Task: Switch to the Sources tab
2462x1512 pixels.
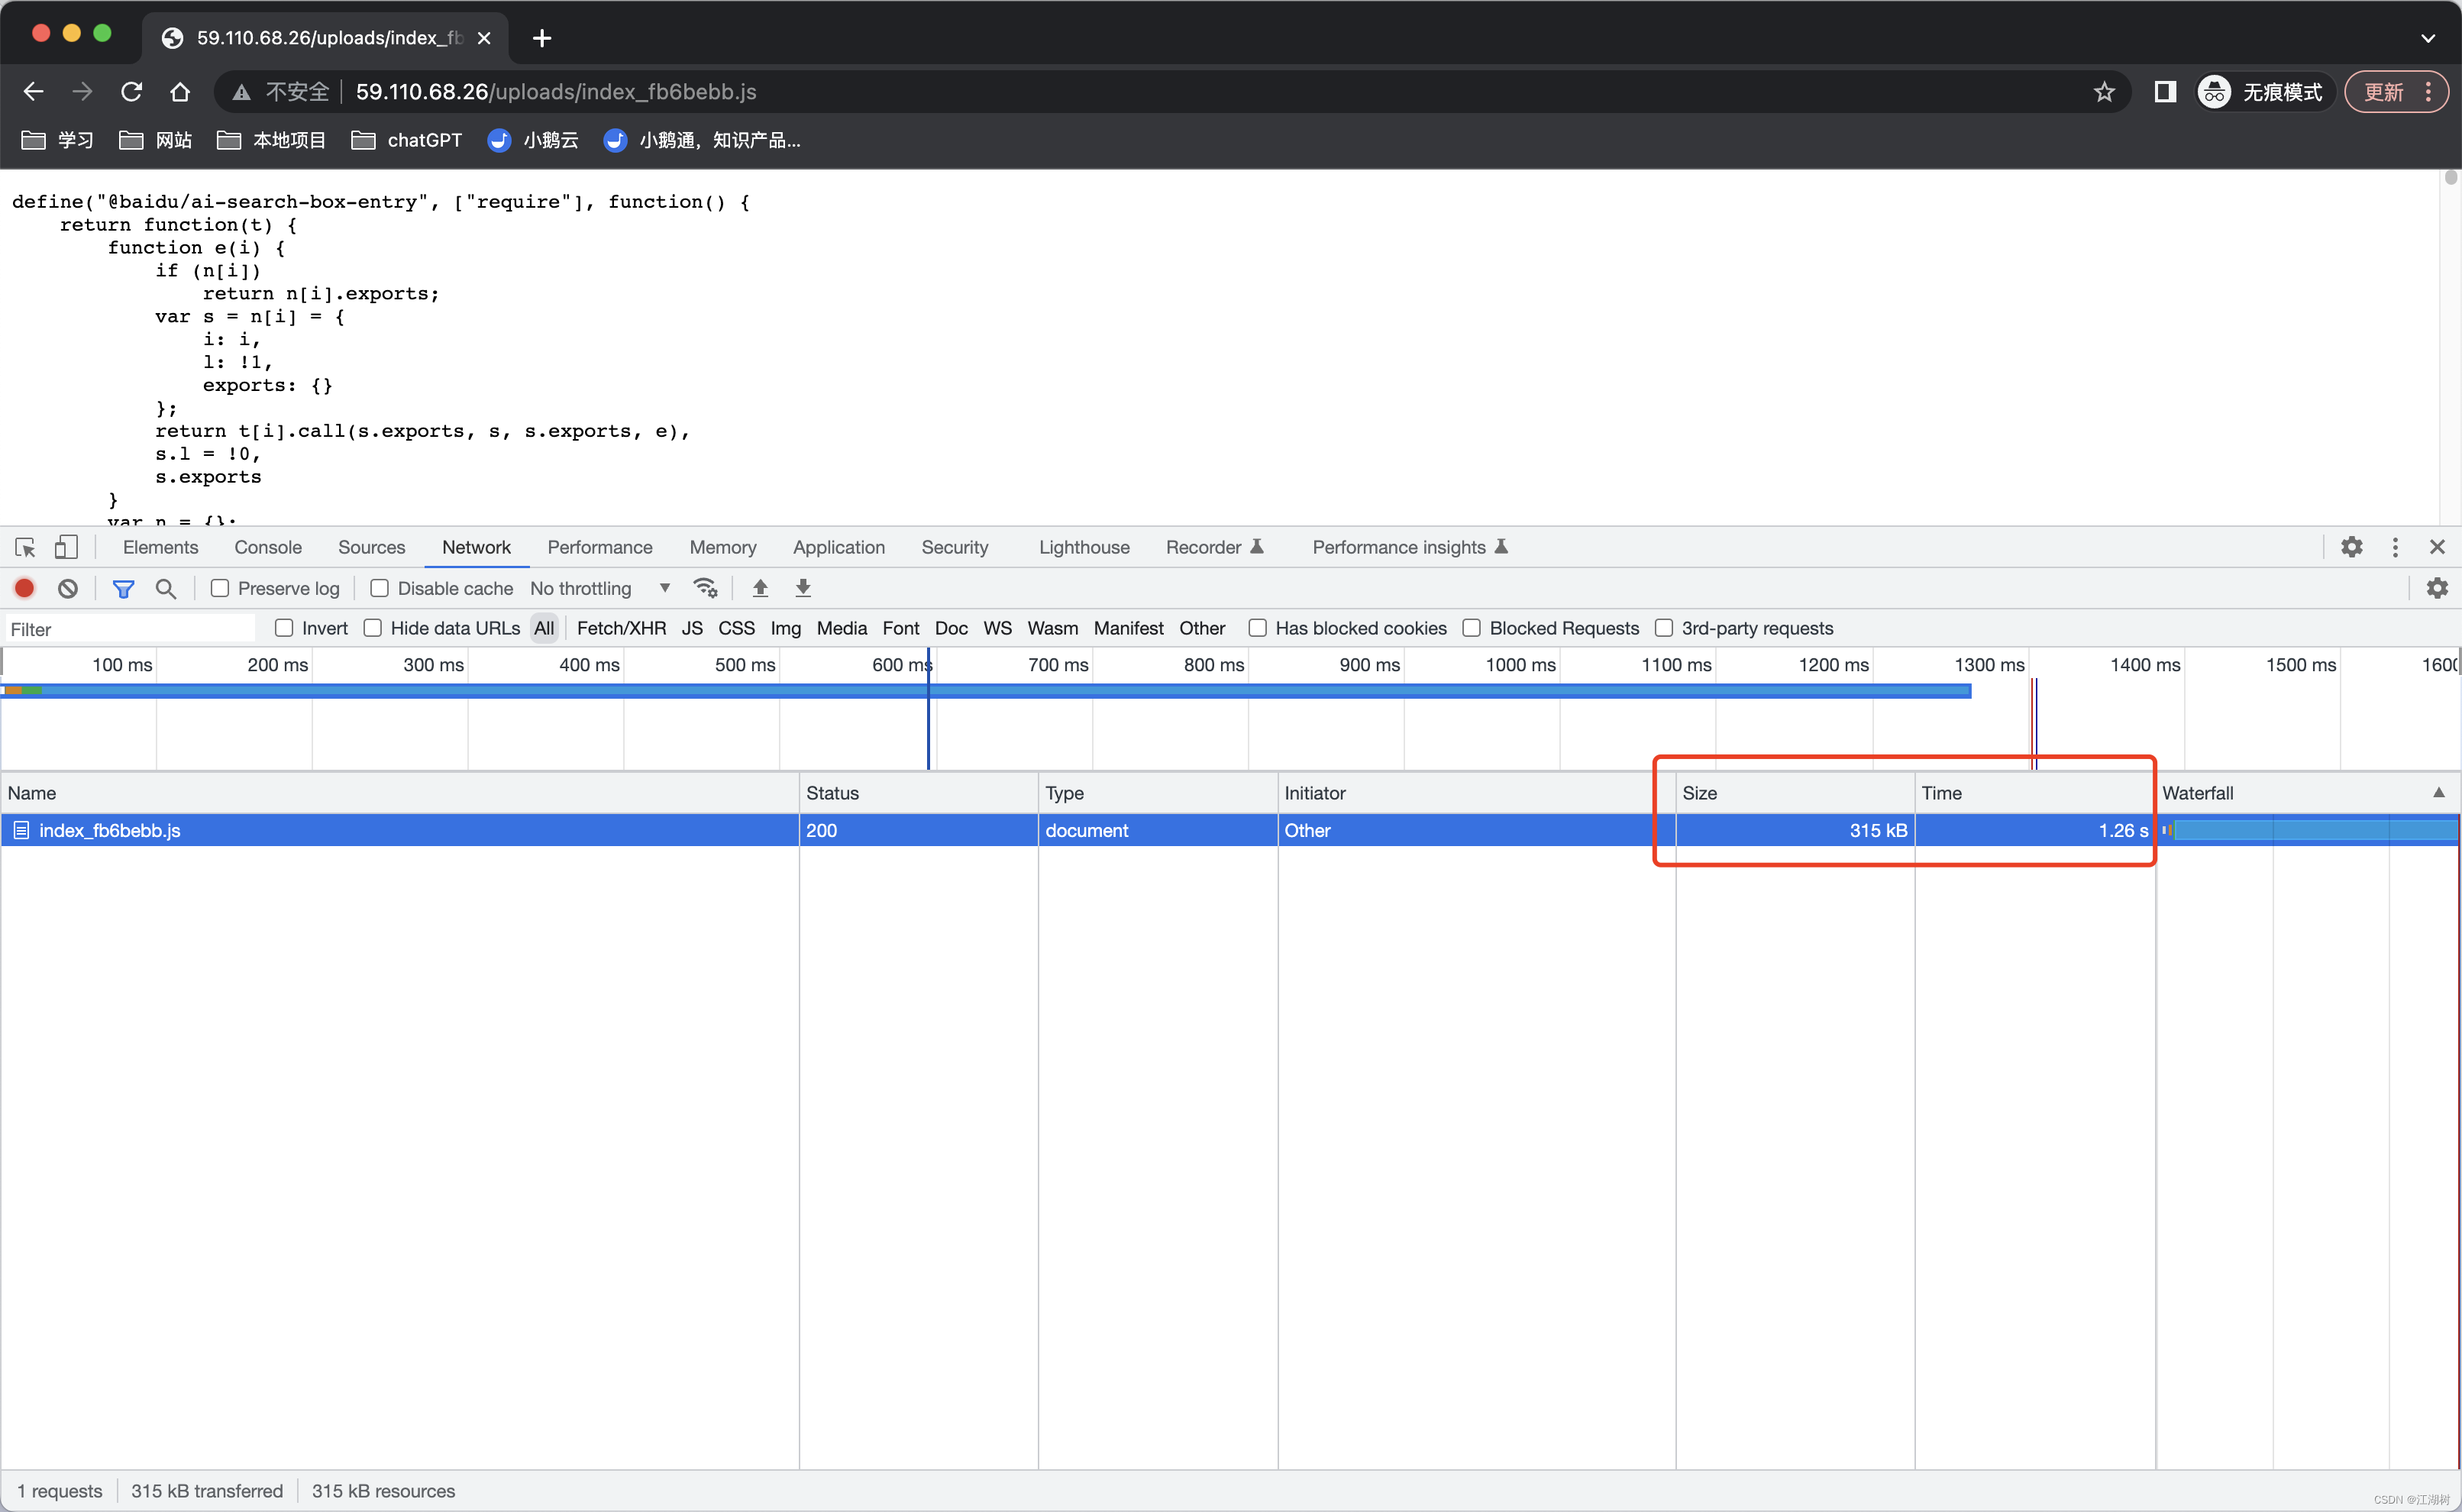Action: click(x=371, y=547)
